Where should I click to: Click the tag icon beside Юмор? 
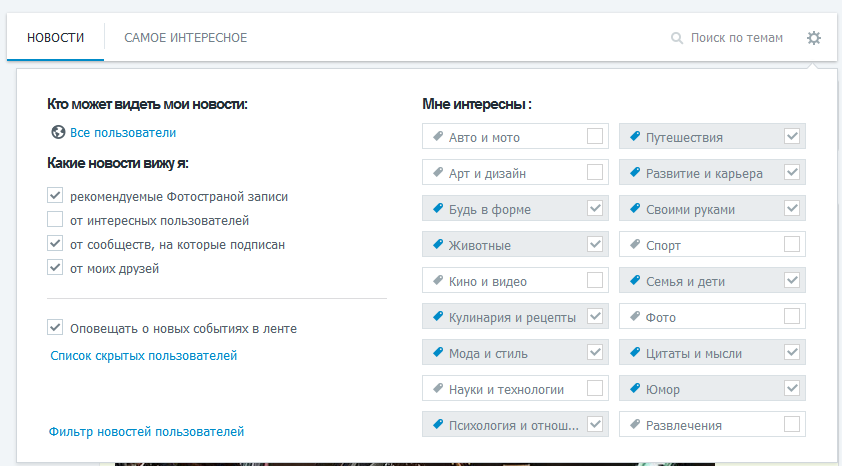635,388
